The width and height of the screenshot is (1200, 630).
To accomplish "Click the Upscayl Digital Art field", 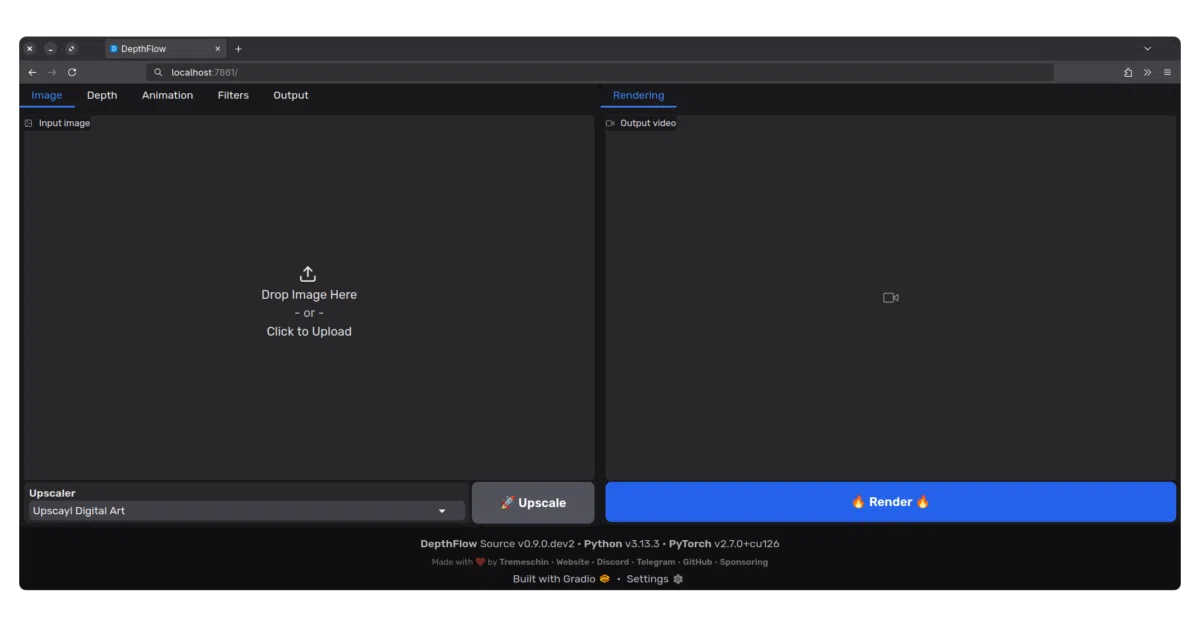I will click(x=246, y=511).
